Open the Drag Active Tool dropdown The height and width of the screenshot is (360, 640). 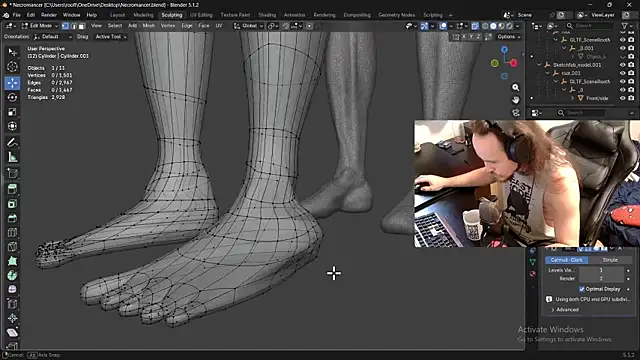111,37
